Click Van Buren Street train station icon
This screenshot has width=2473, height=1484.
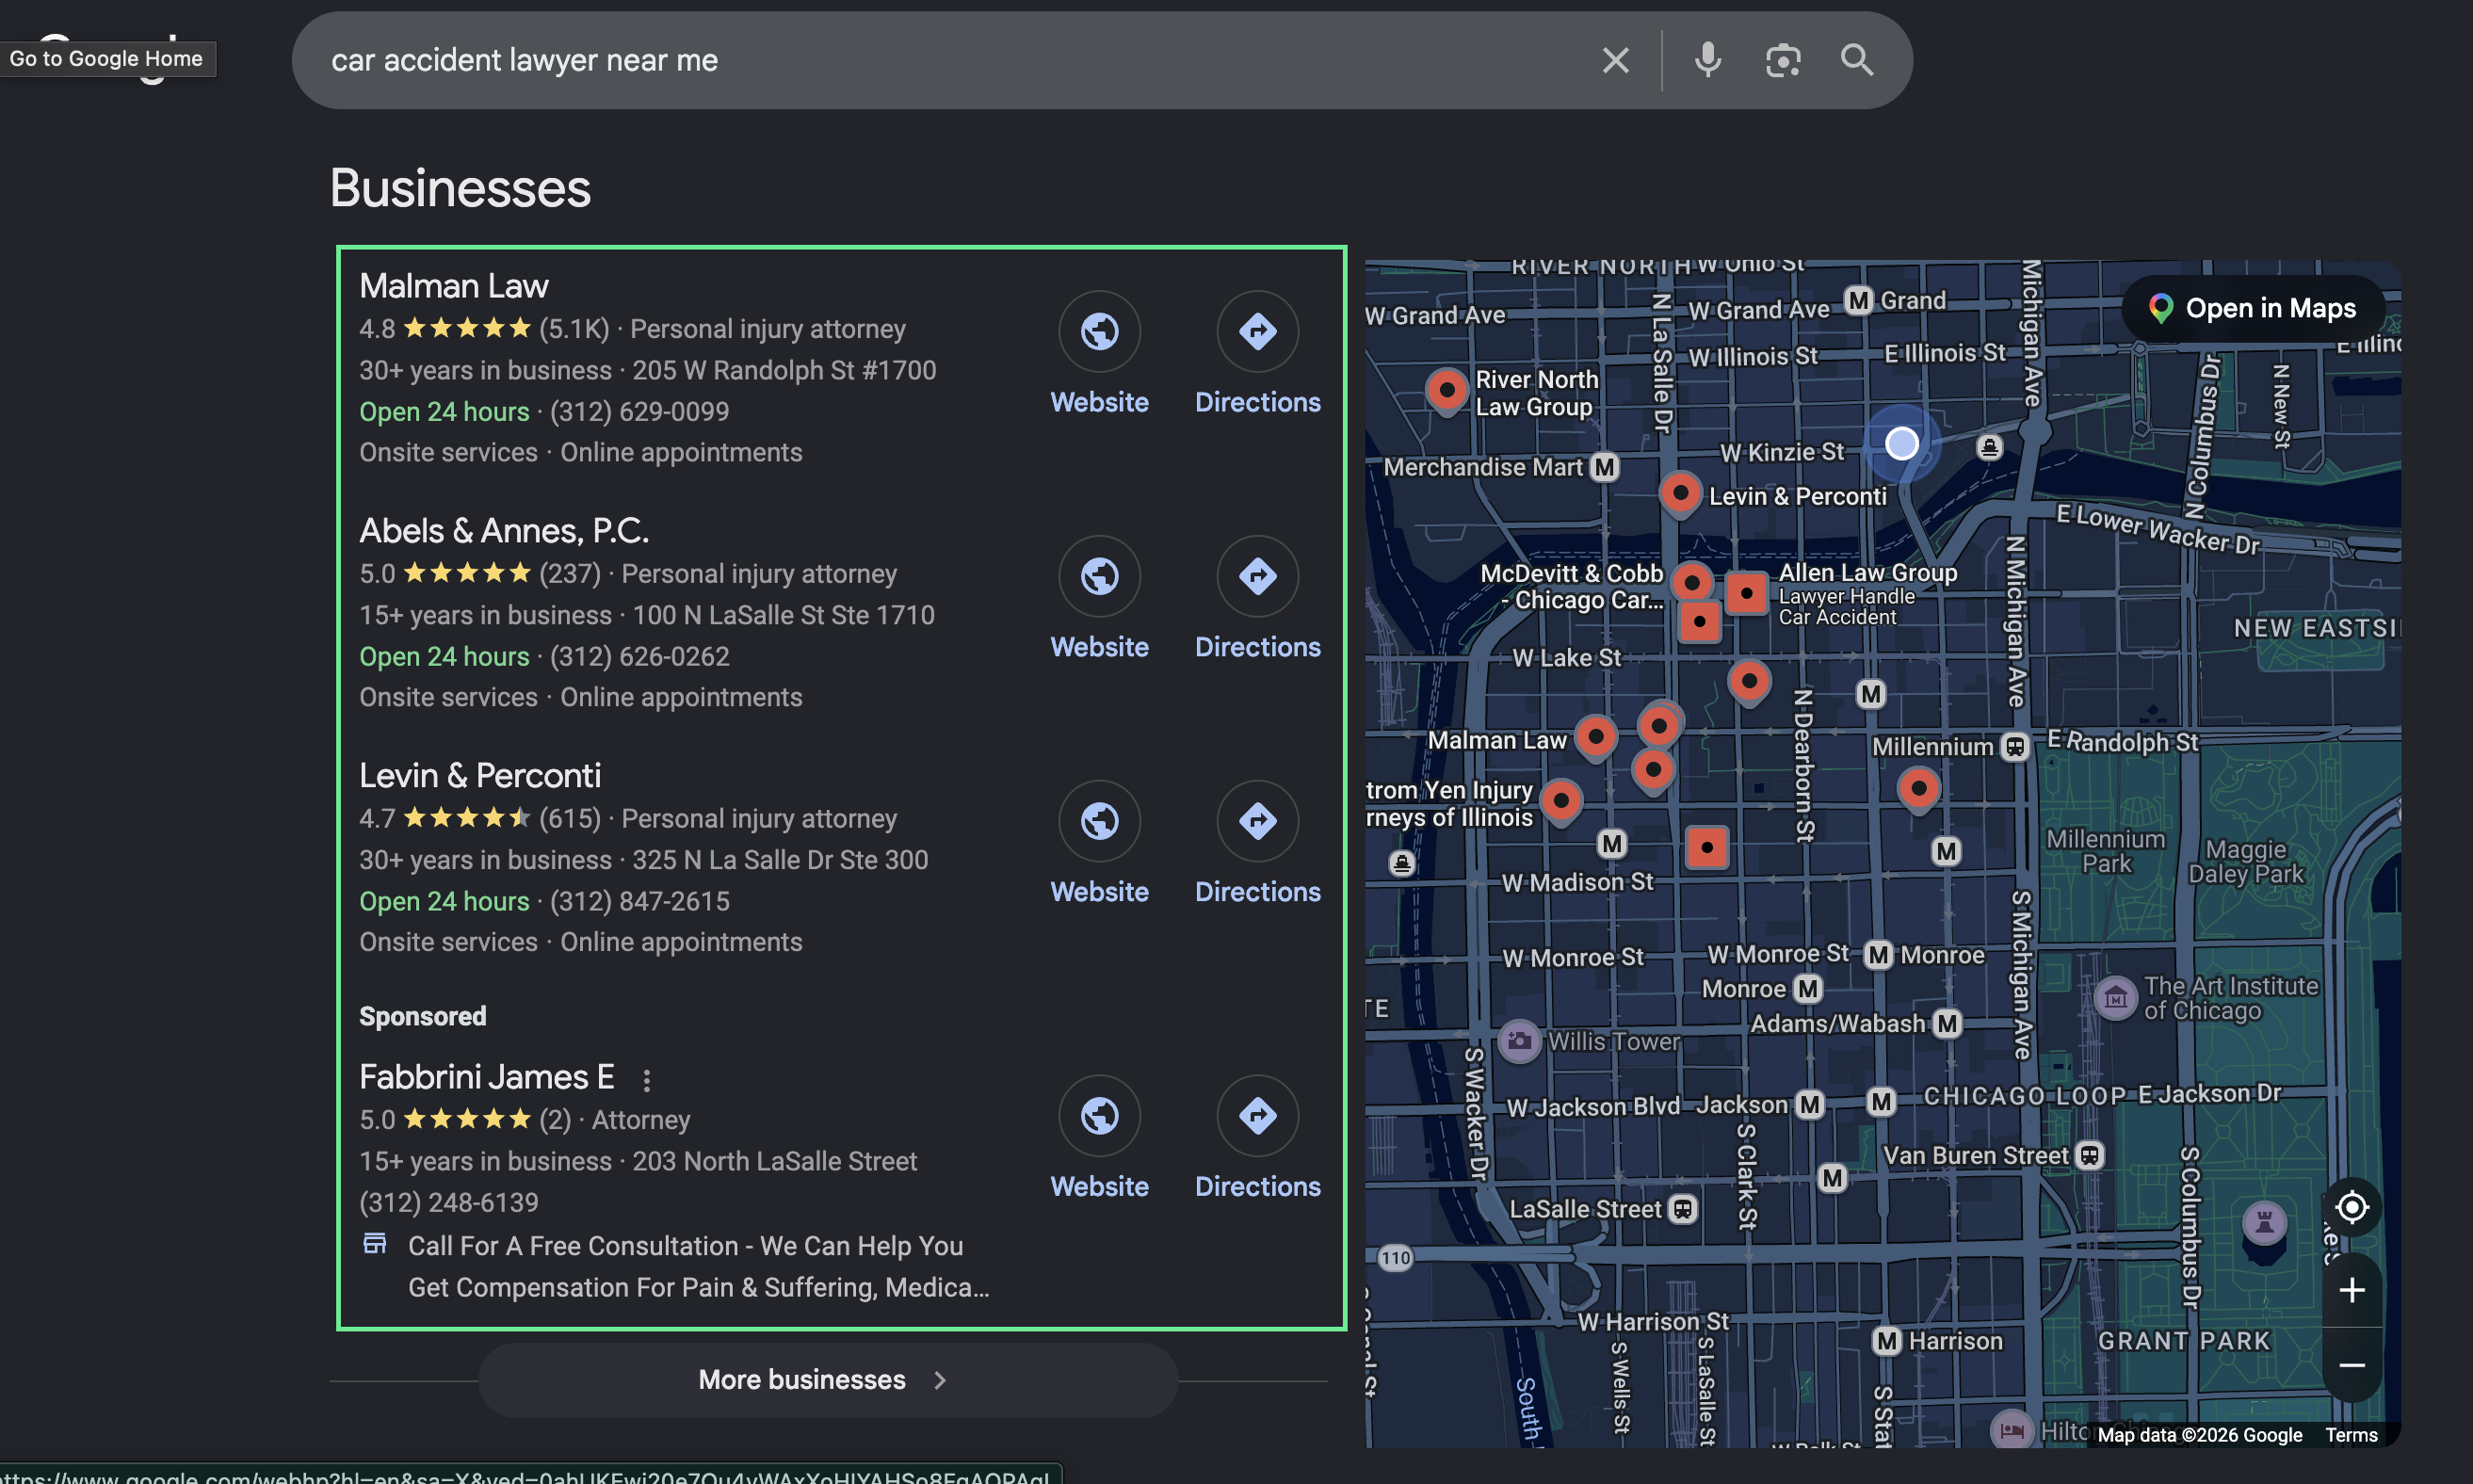coord(2089,1156)
